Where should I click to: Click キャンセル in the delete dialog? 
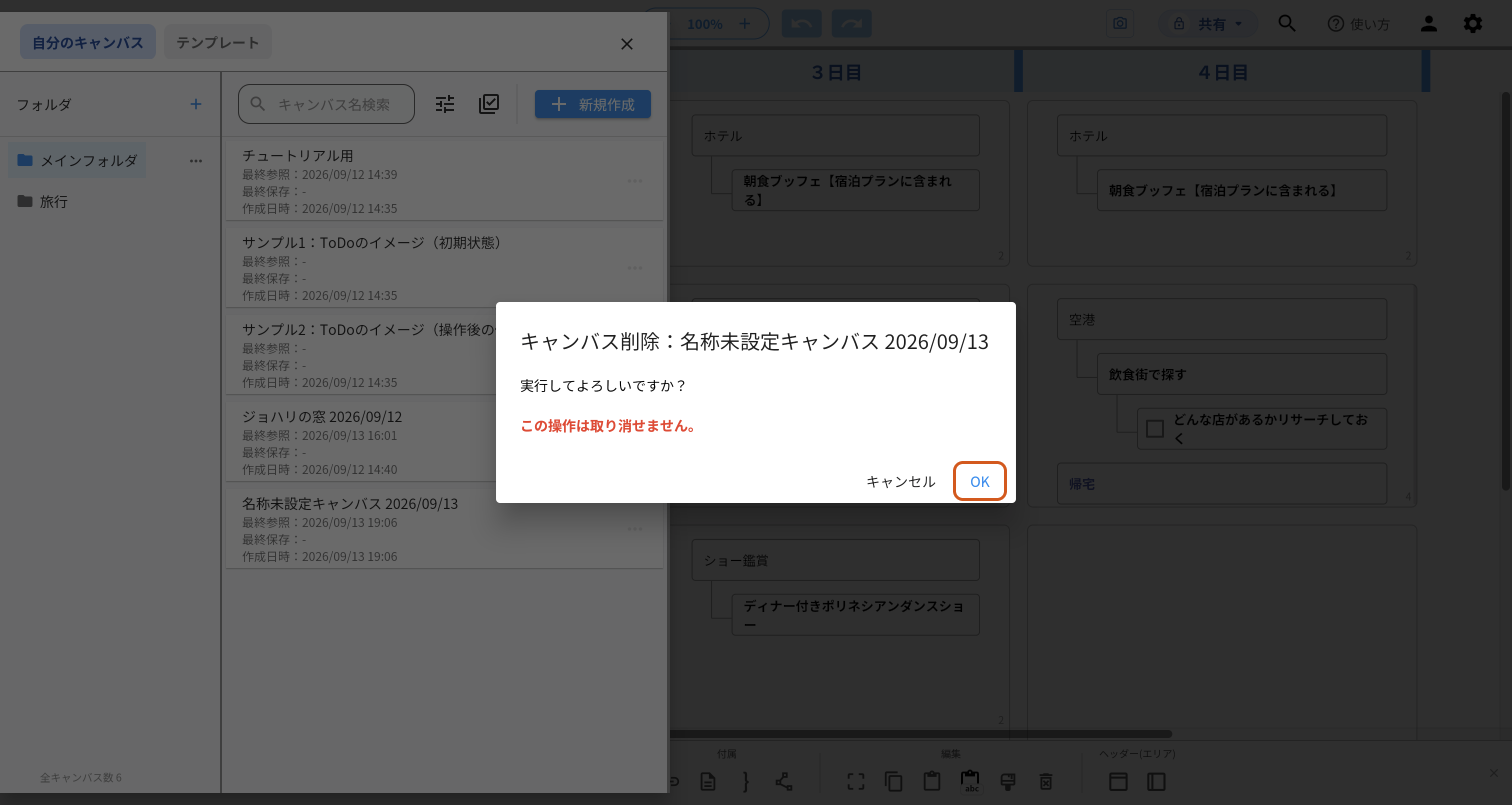900,481
